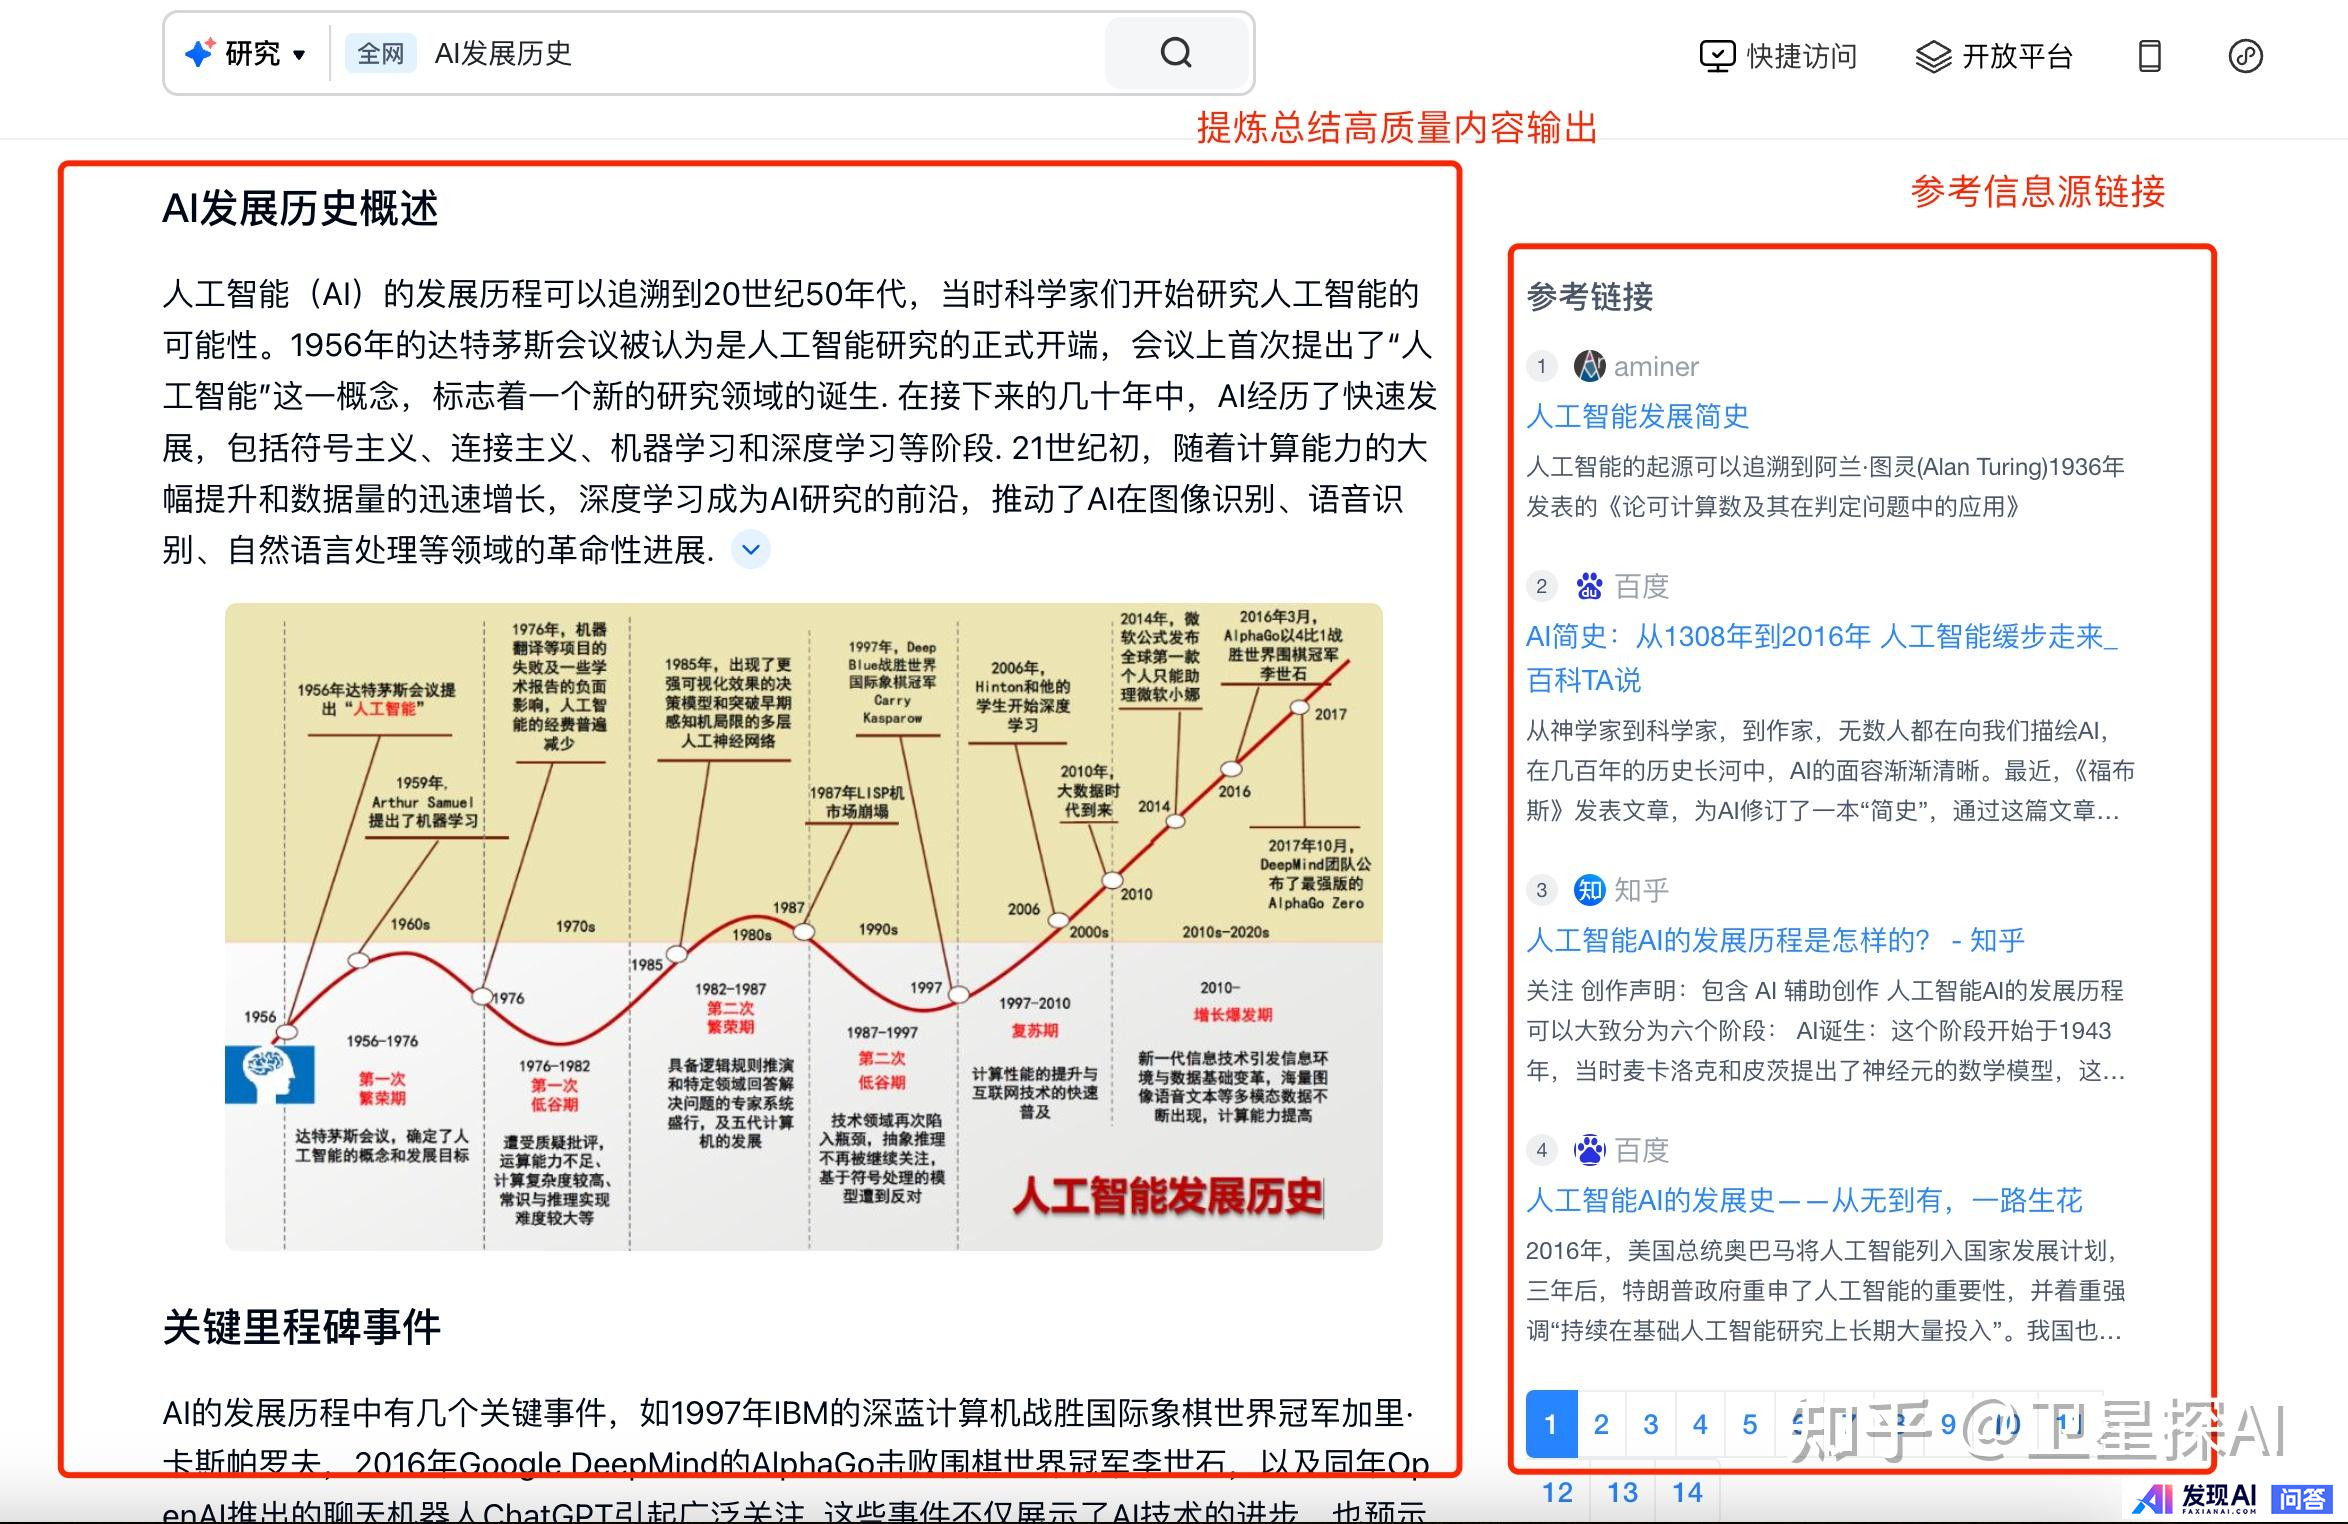This screenshot has width=2348, height=1524.
Task: Click the 全网 scope tag
Action: [x=380, y=54]
